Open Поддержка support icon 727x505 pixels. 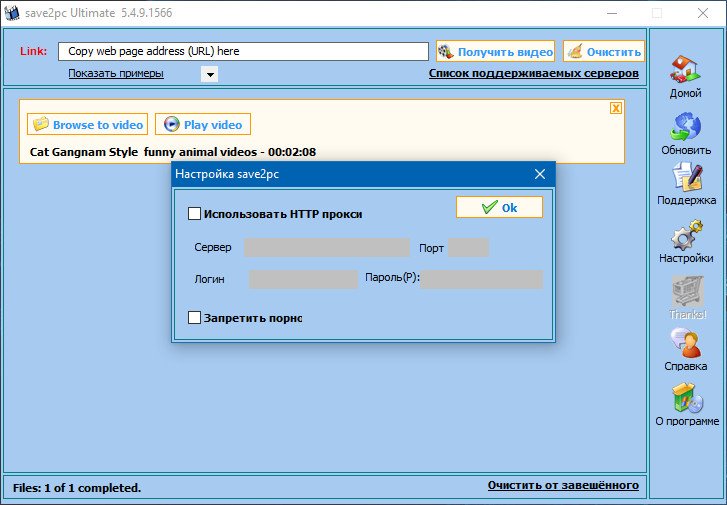click(x=687, y=177)
